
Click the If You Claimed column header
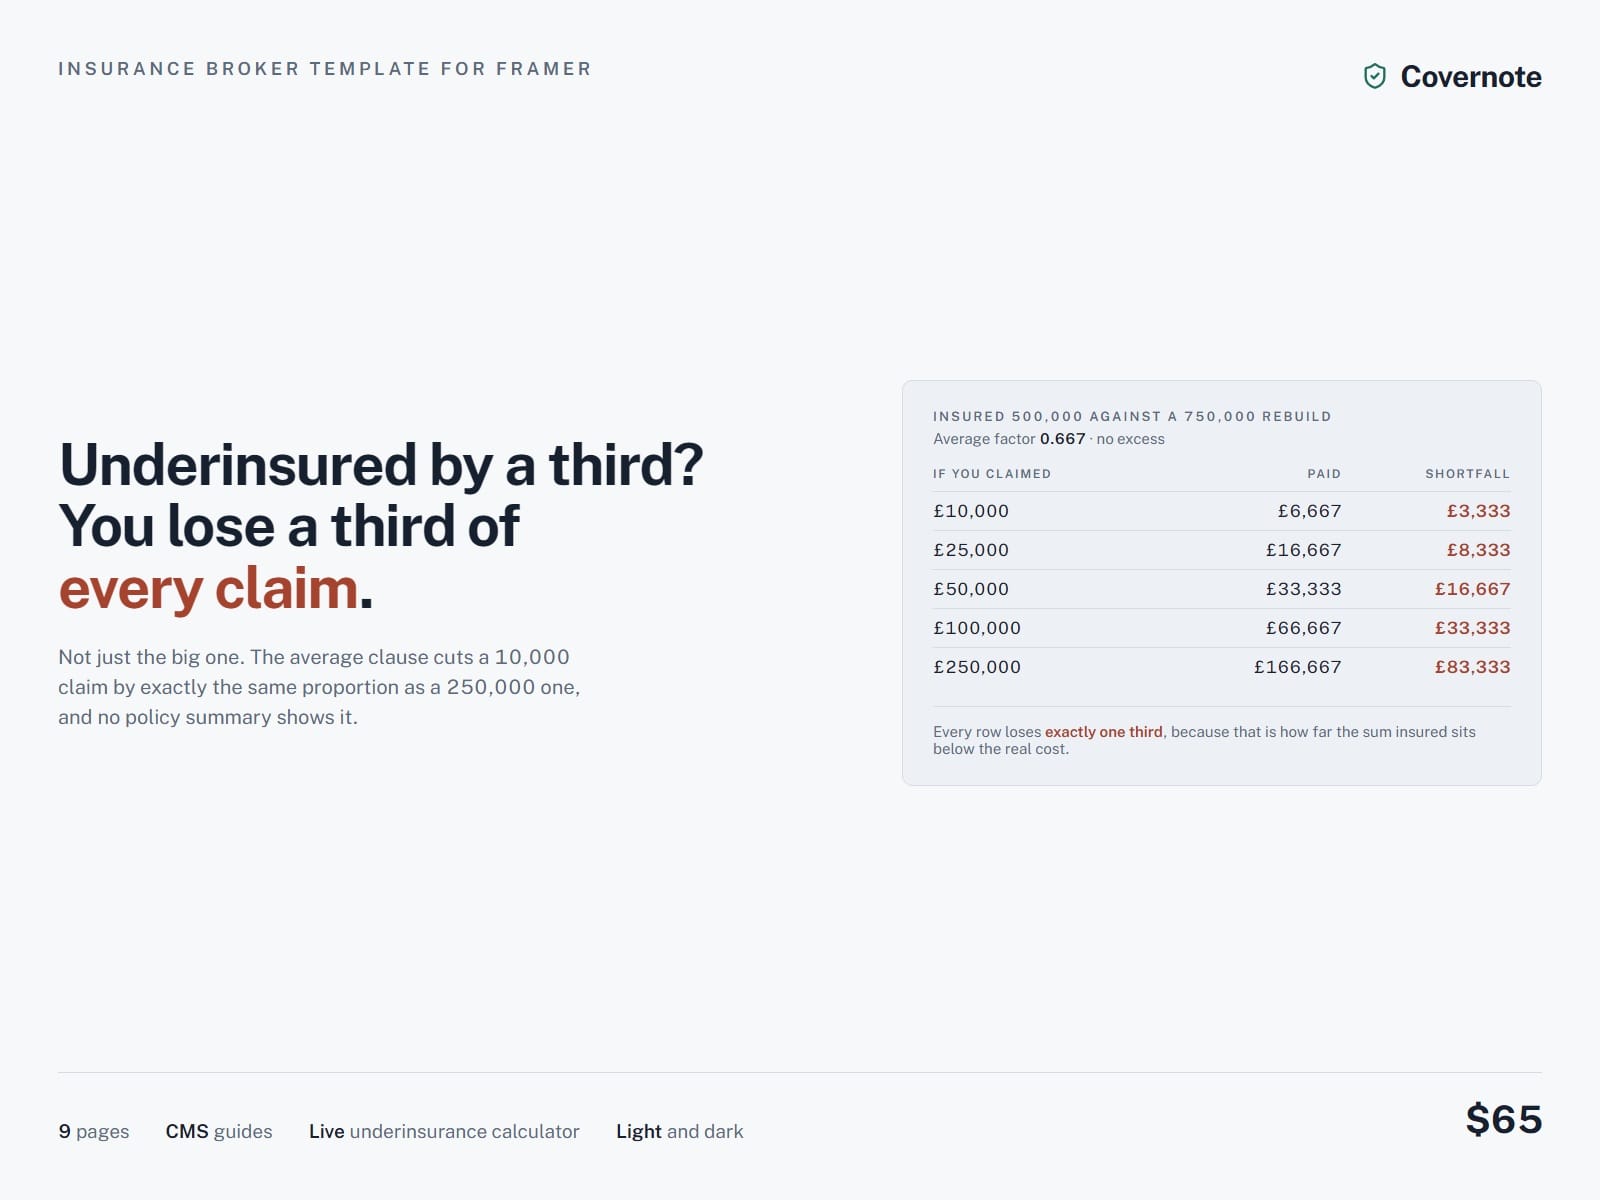(992, 474)
